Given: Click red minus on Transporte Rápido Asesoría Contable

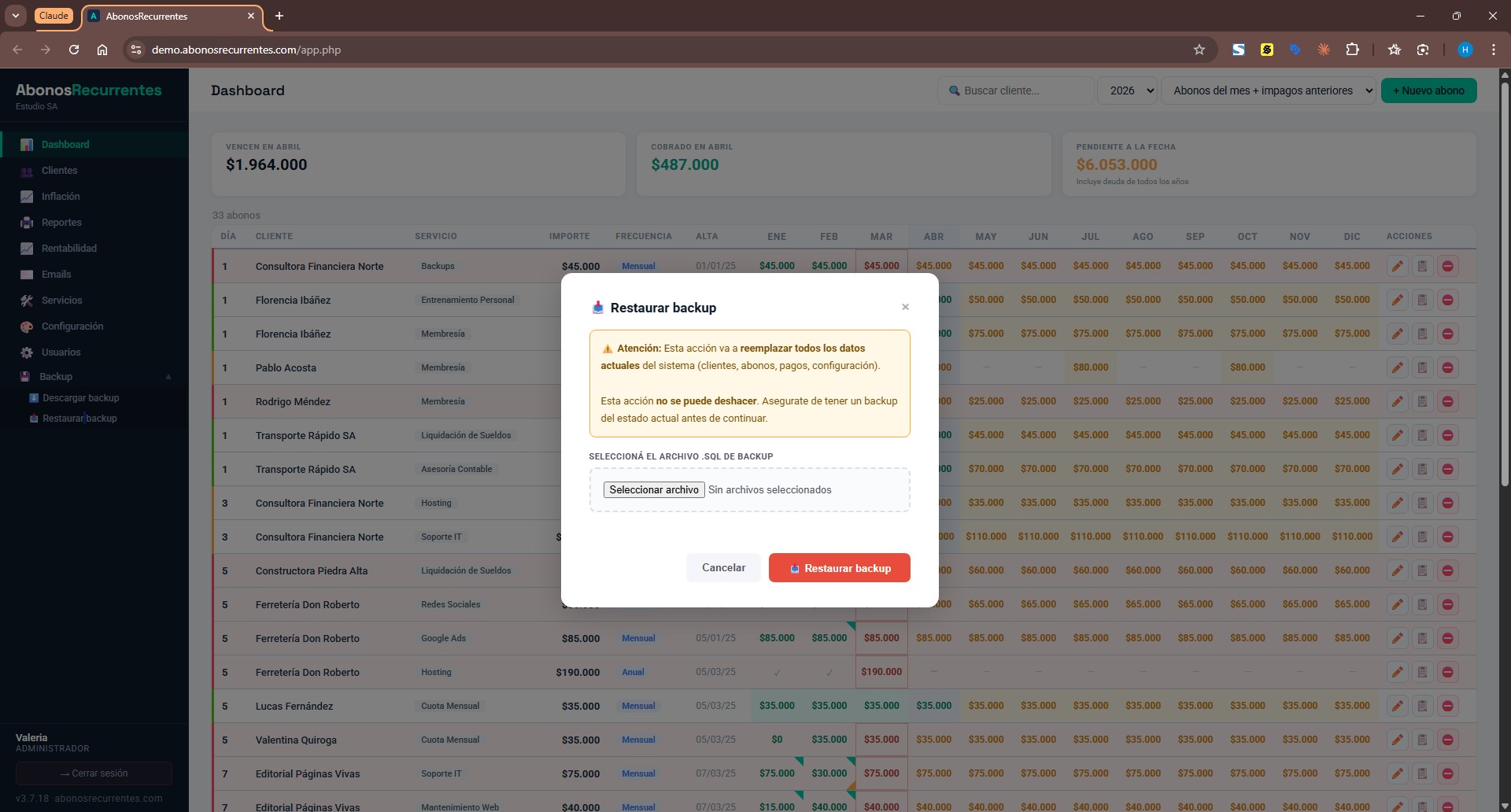Looking at the screenshot, I should click(x=1447, y=470).
